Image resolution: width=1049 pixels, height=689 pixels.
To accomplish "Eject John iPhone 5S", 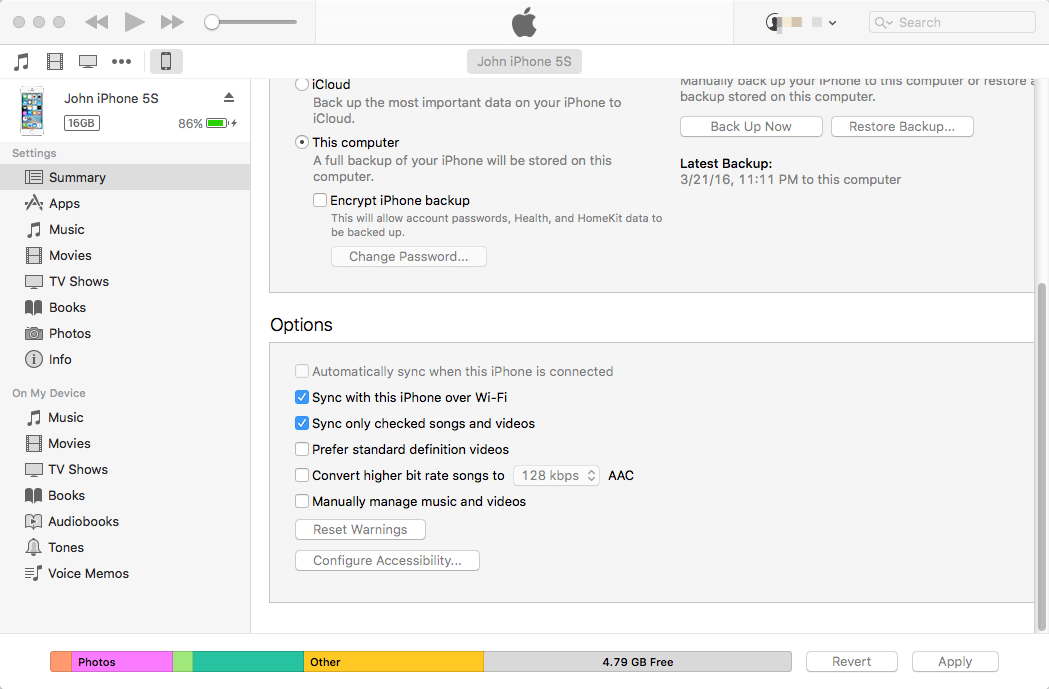I will tap(229, 98).
